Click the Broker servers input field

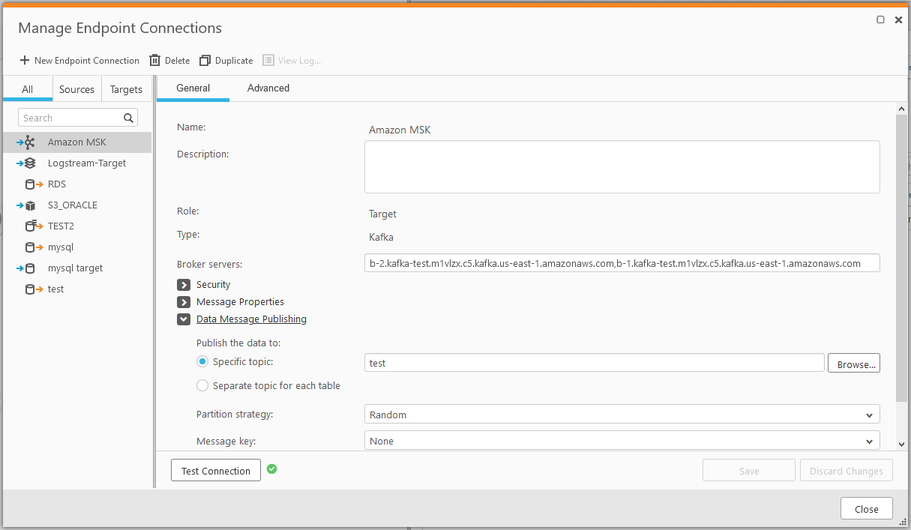(622, 263)
